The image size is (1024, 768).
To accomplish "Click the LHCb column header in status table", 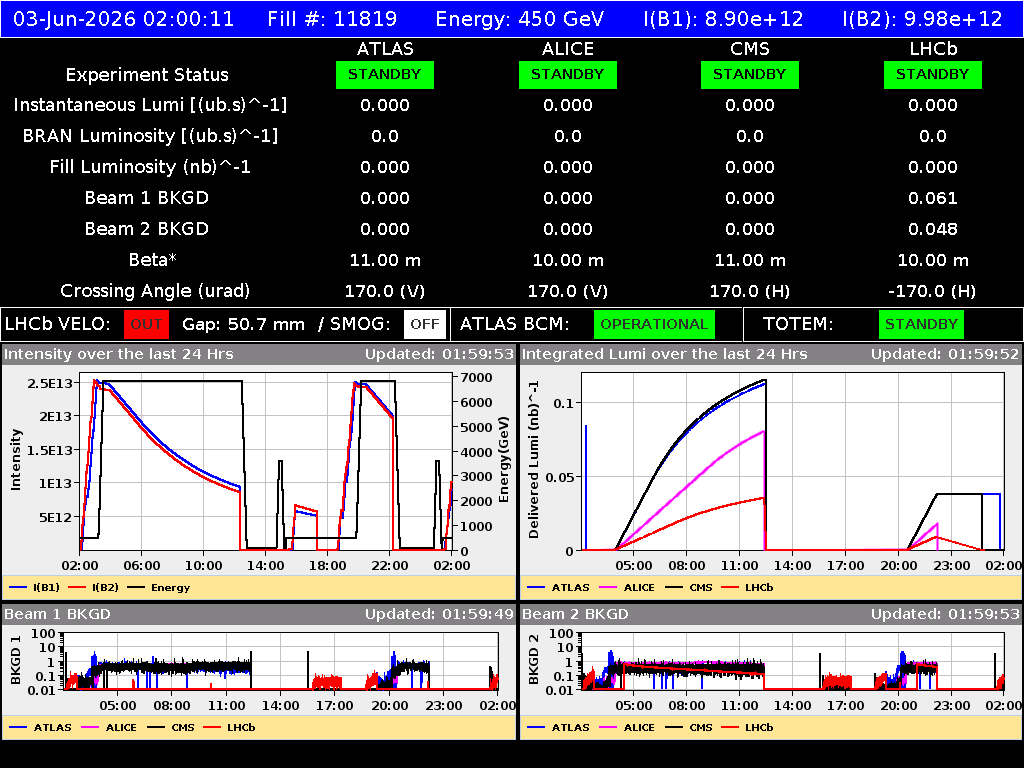I will click(x=933, y=49).
